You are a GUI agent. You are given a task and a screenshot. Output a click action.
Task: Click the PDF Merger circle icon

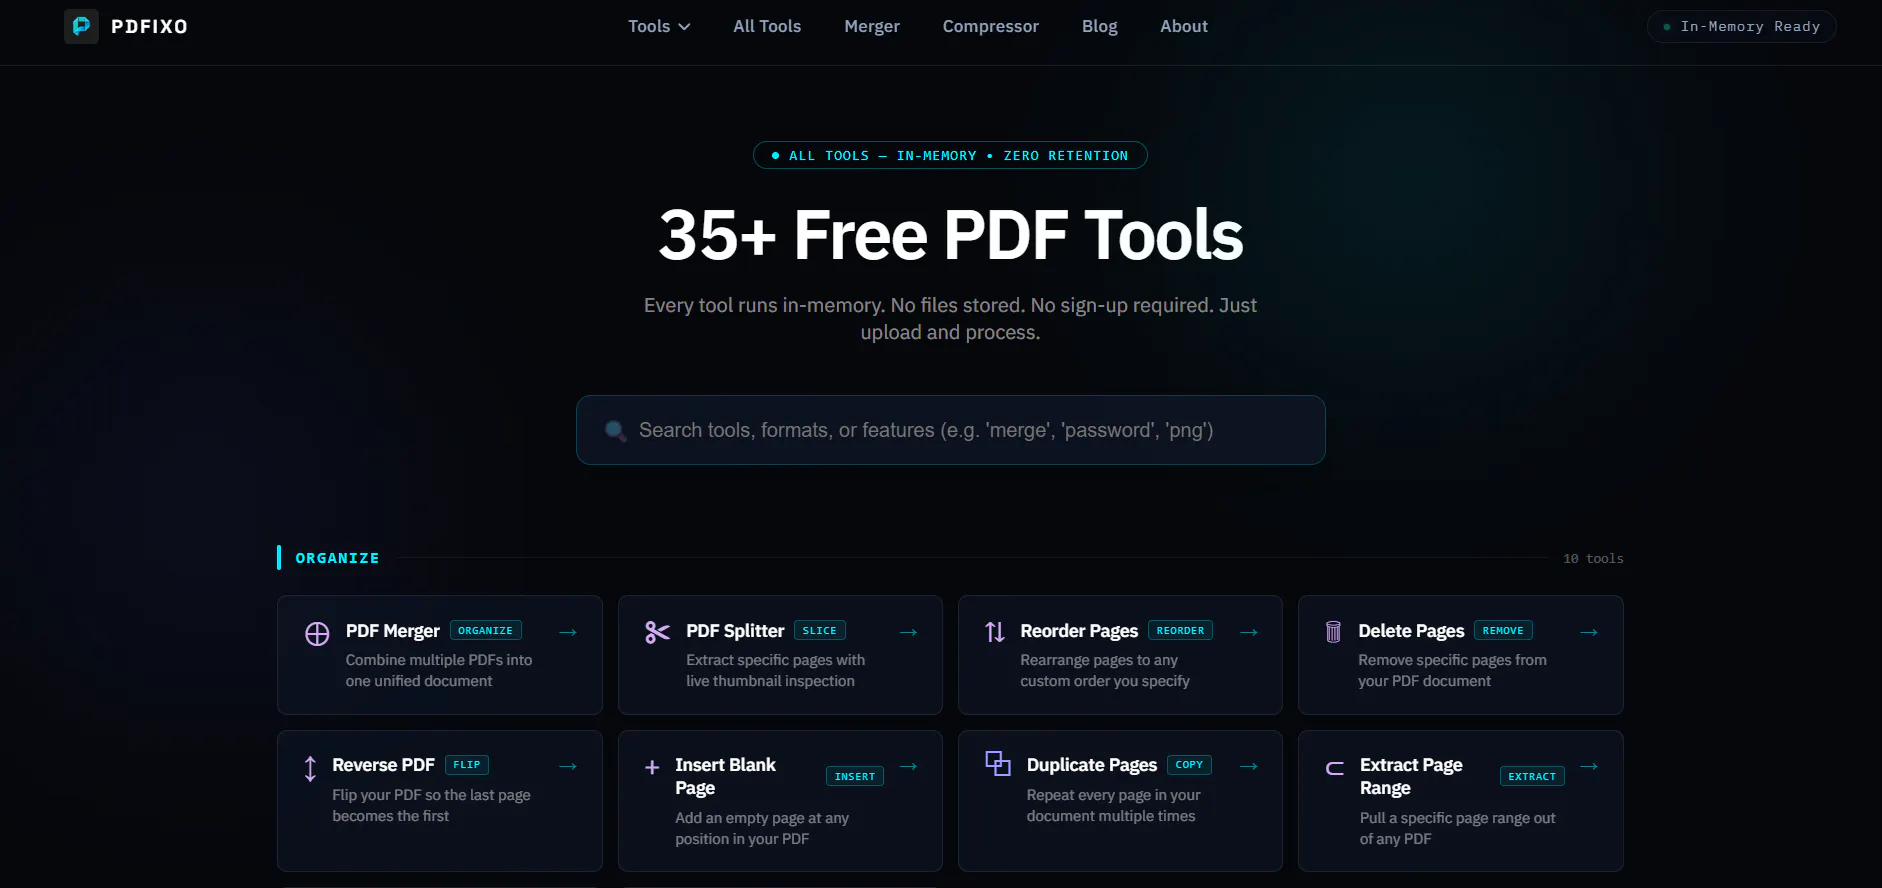coord(317,634)
